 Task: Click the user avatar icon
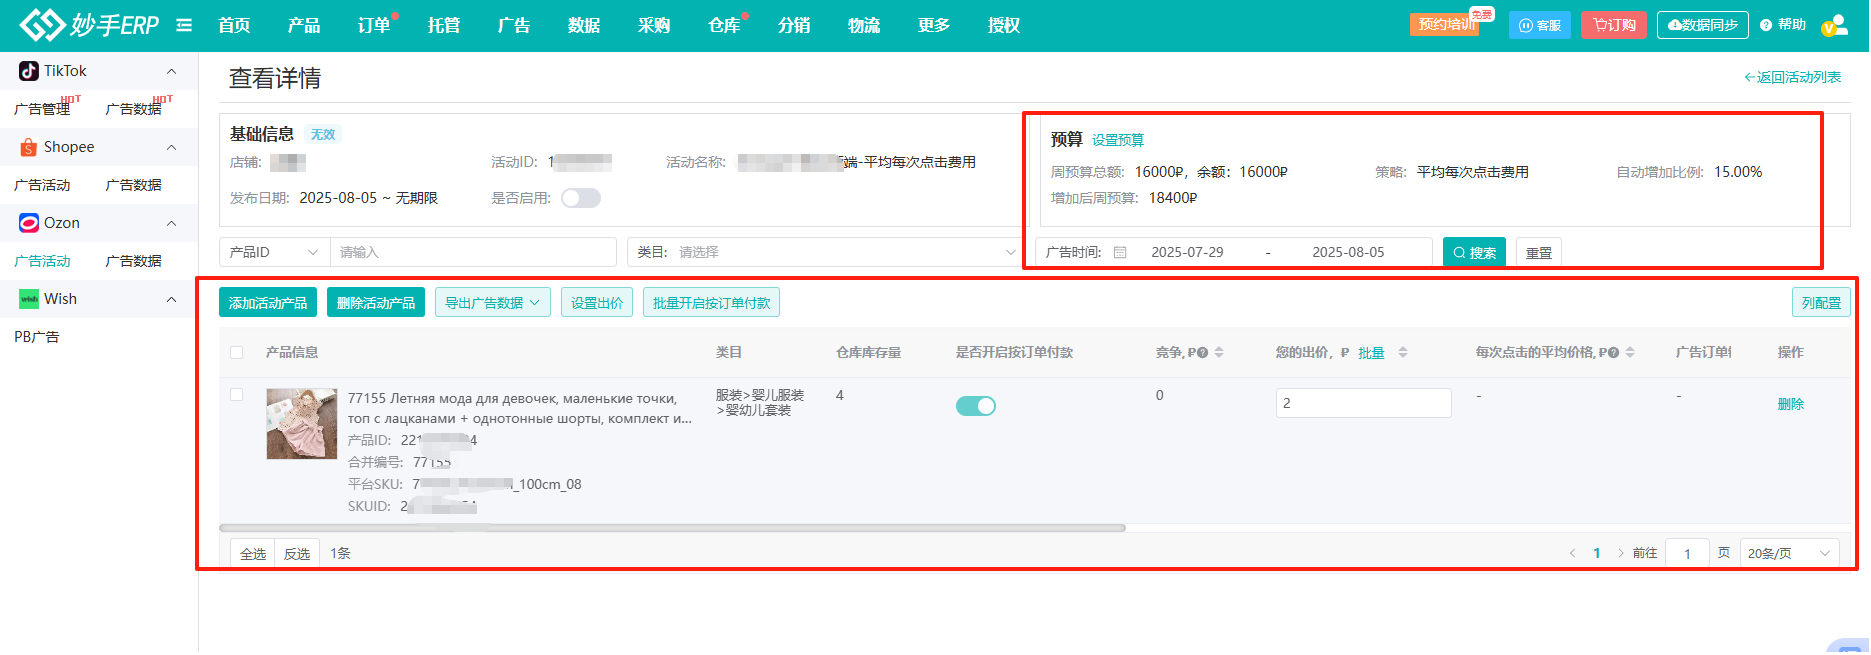tap(1834, 26)
